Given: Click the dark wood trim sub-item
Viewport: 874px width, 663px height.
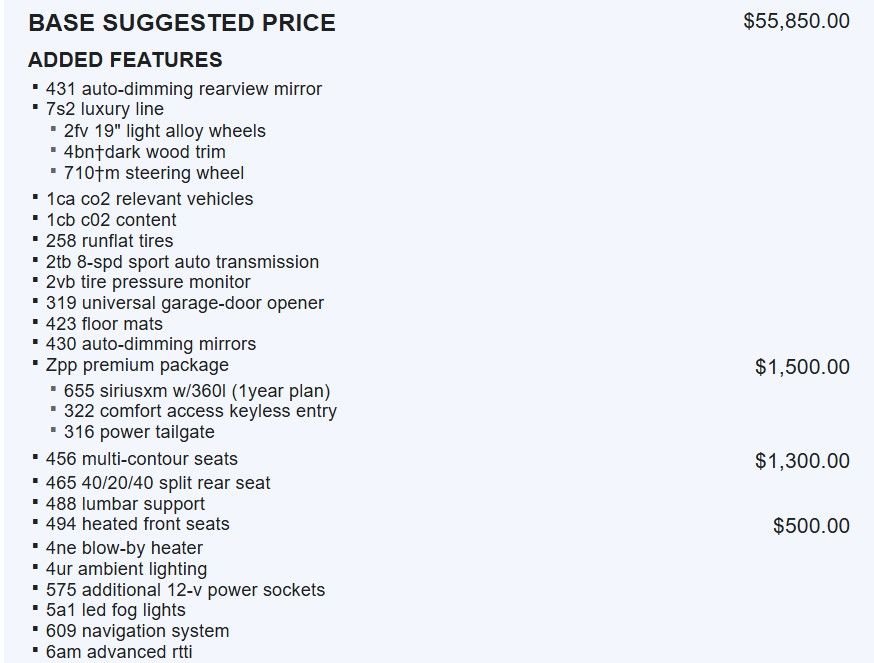Looking at the screenshot, I should 145,152.
